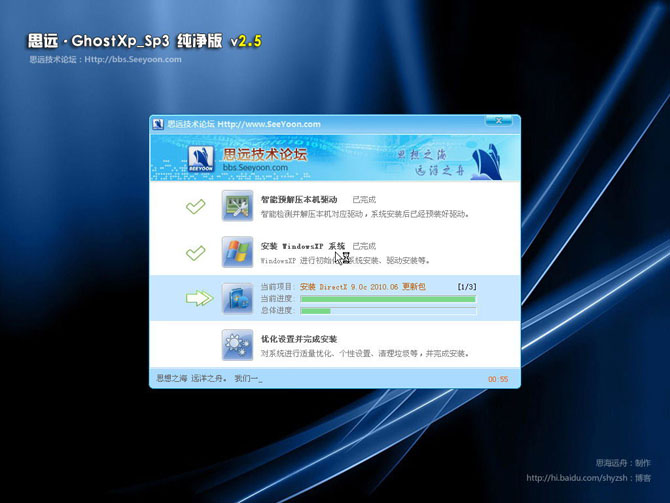Screen dimensions: 670x503
Task: Click 已完成 status next to driver step
Action: (x=364, y=200)
